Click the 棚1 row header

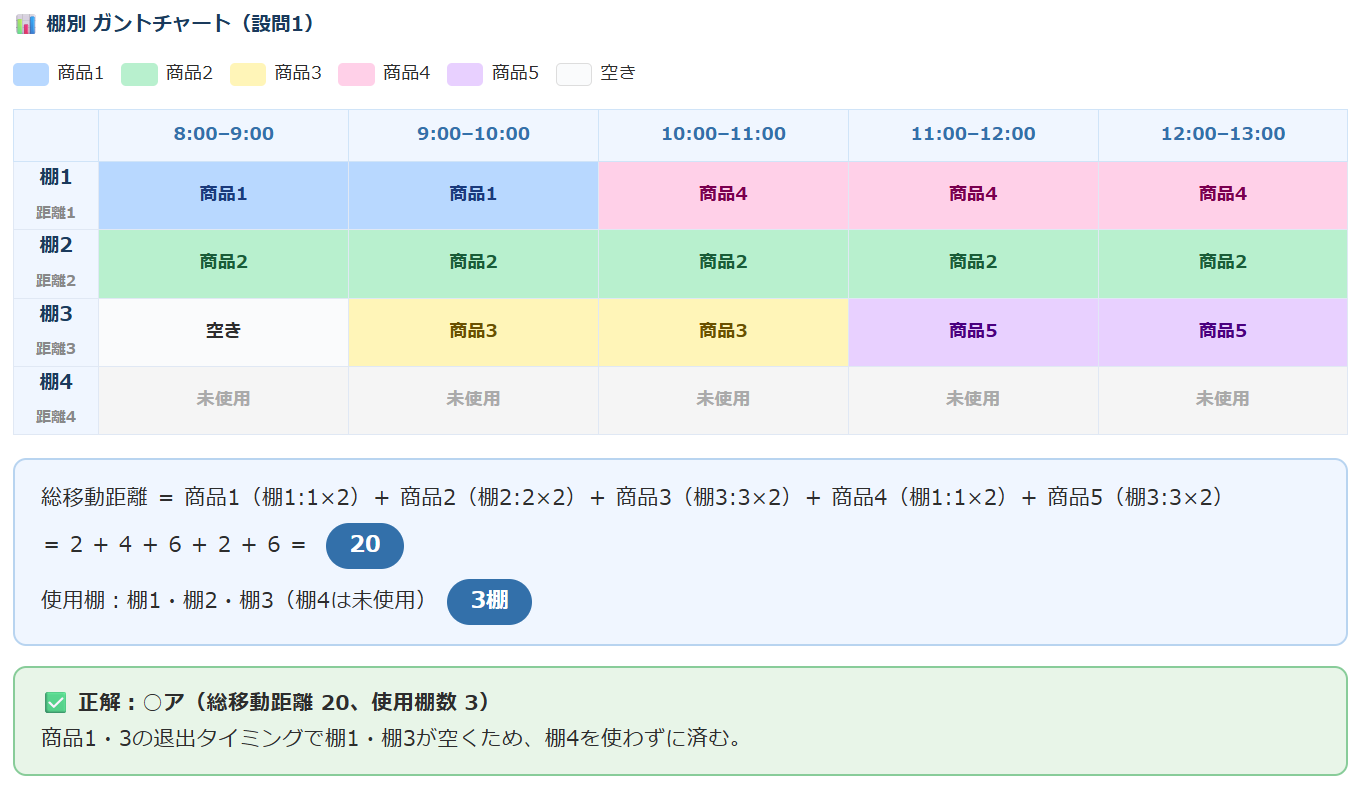click(x=56, y=195)
